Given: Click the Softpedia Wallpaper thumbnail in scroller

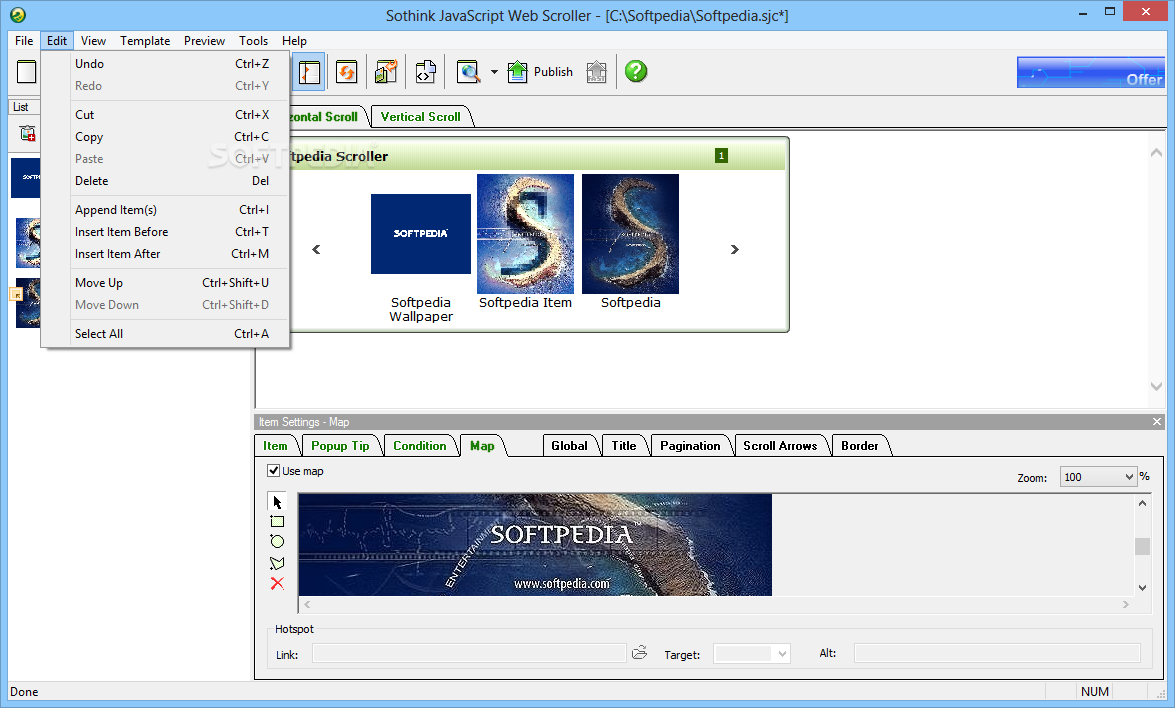Looking at the screenshot, I should pos(420,234).
